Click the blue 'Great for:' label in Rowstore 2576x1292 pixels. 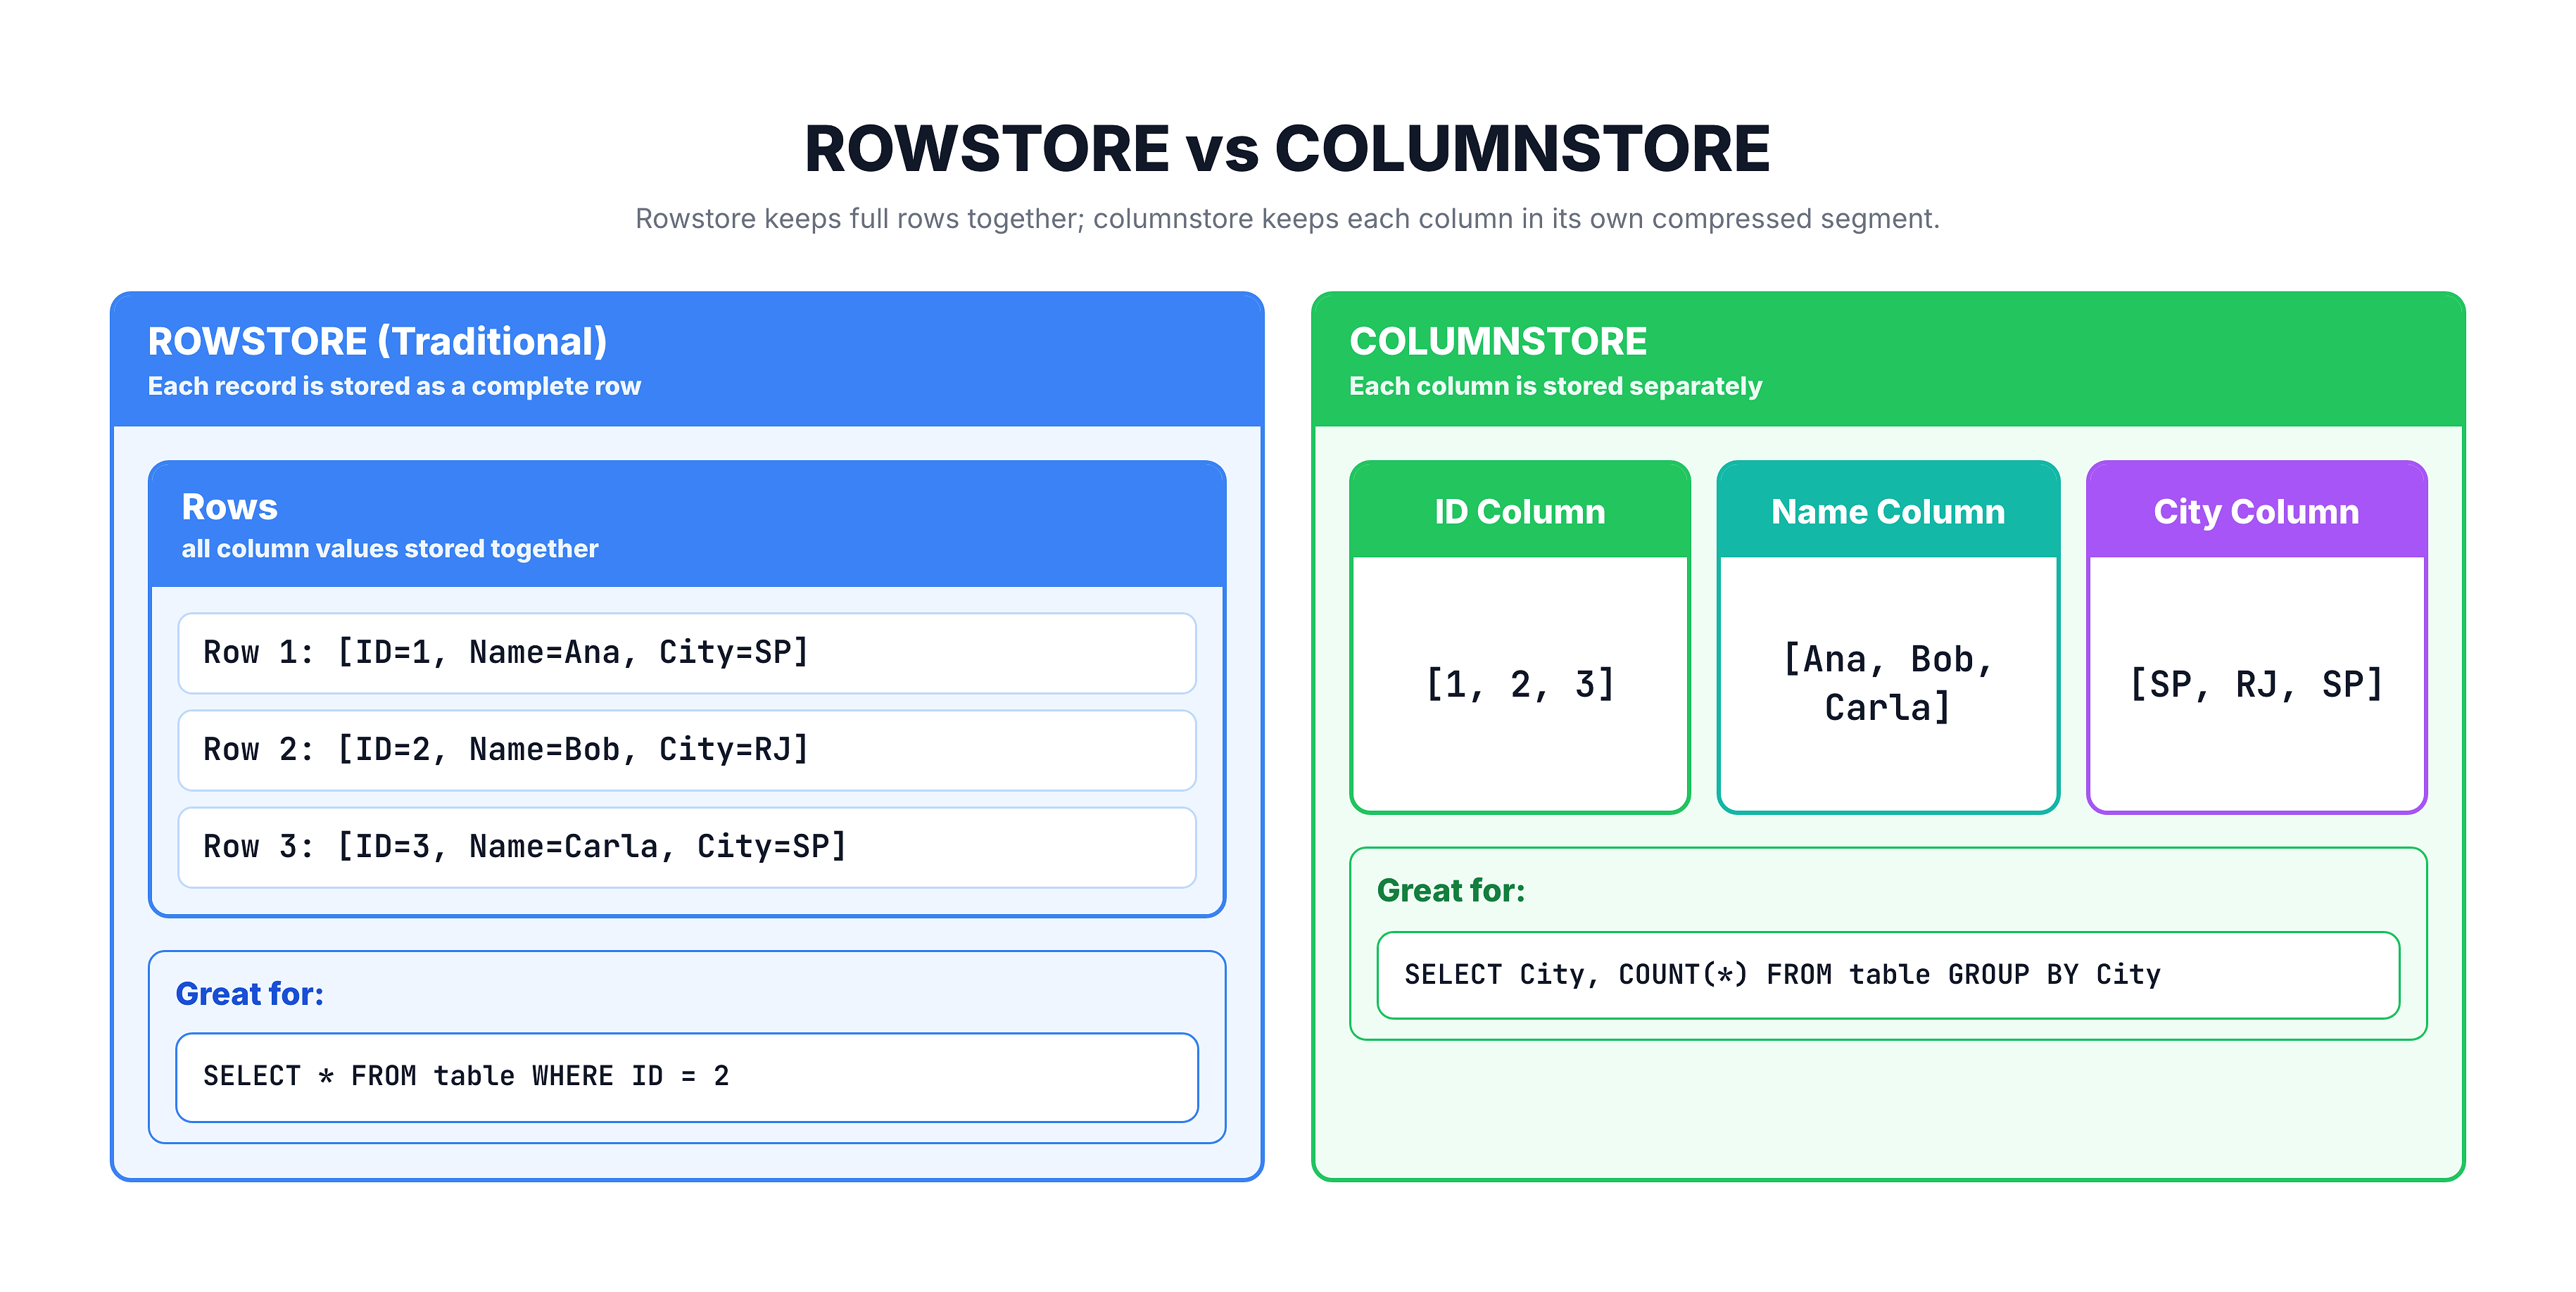[249, 994]
